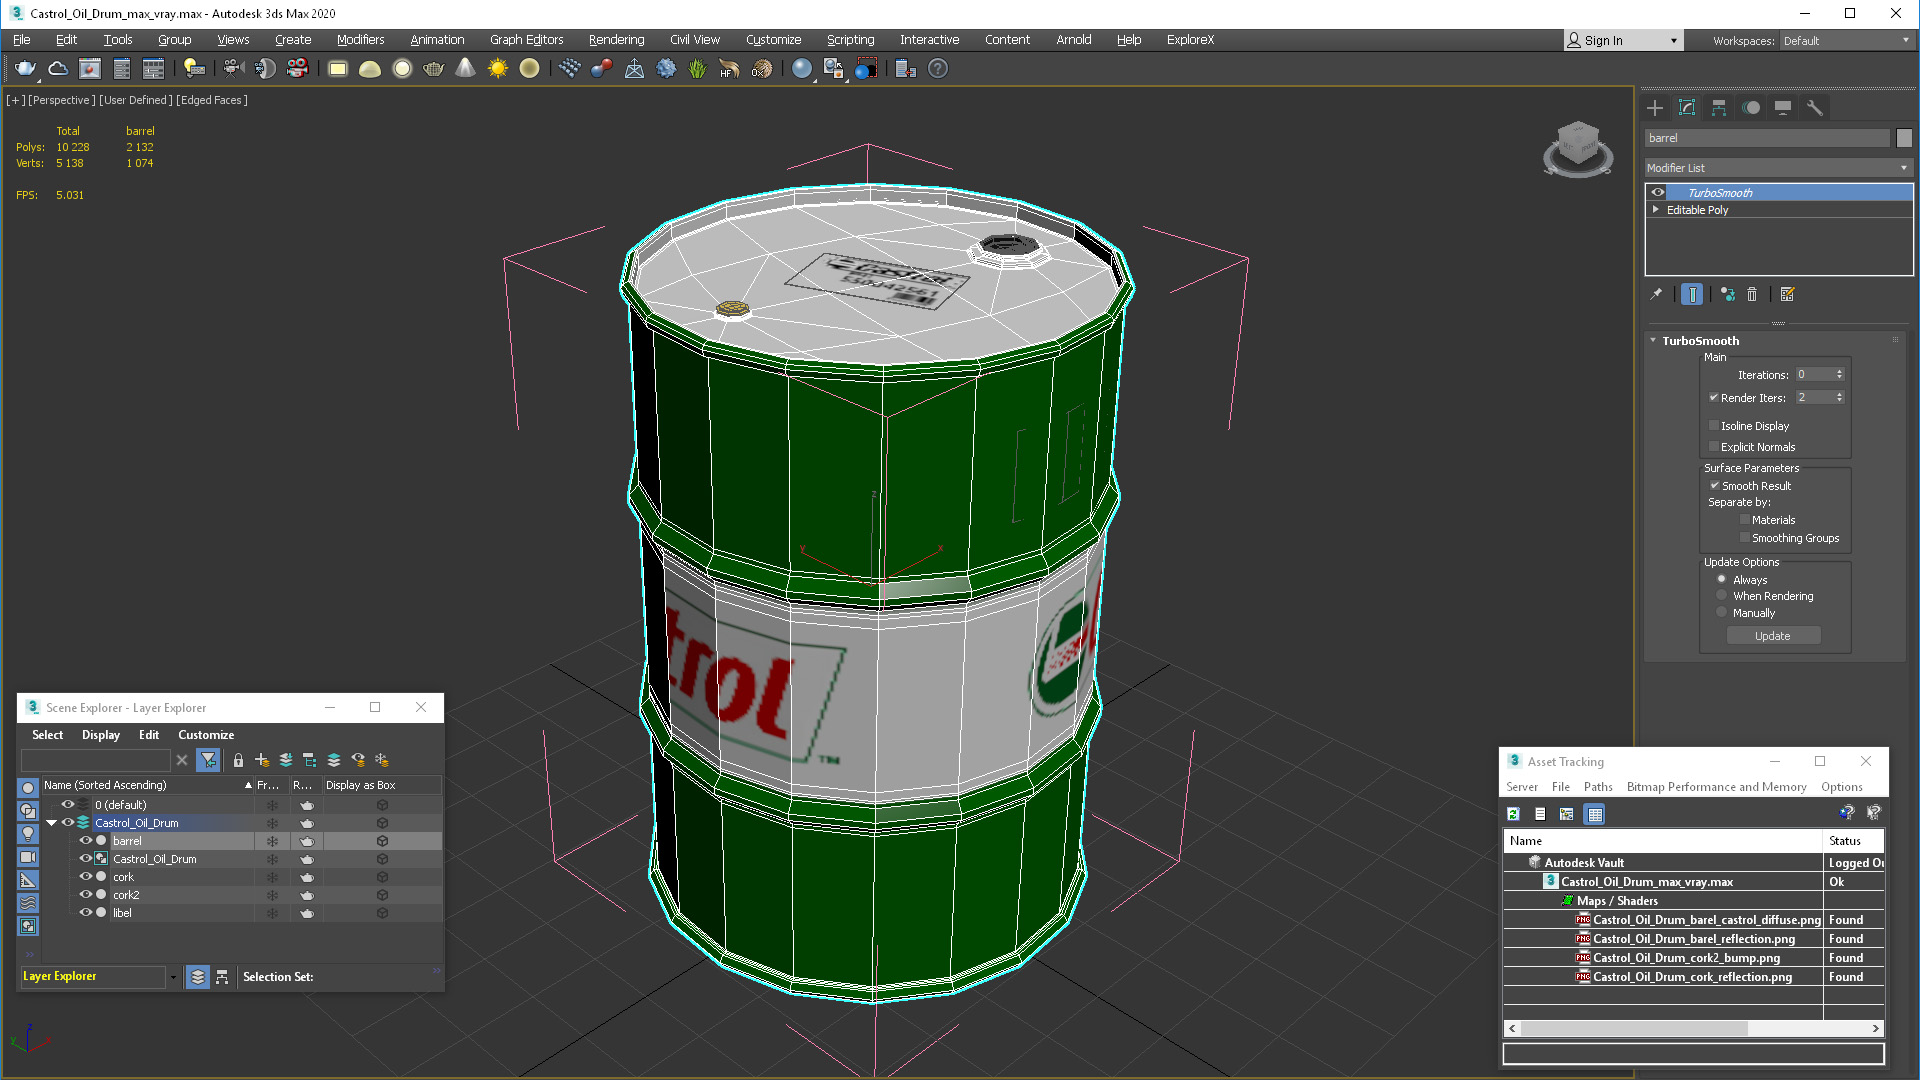Image resolution: width=1920 pixels, height=1080 pixels.
Task: Open the Sign In dropdown
Action: pos(1623,41)
